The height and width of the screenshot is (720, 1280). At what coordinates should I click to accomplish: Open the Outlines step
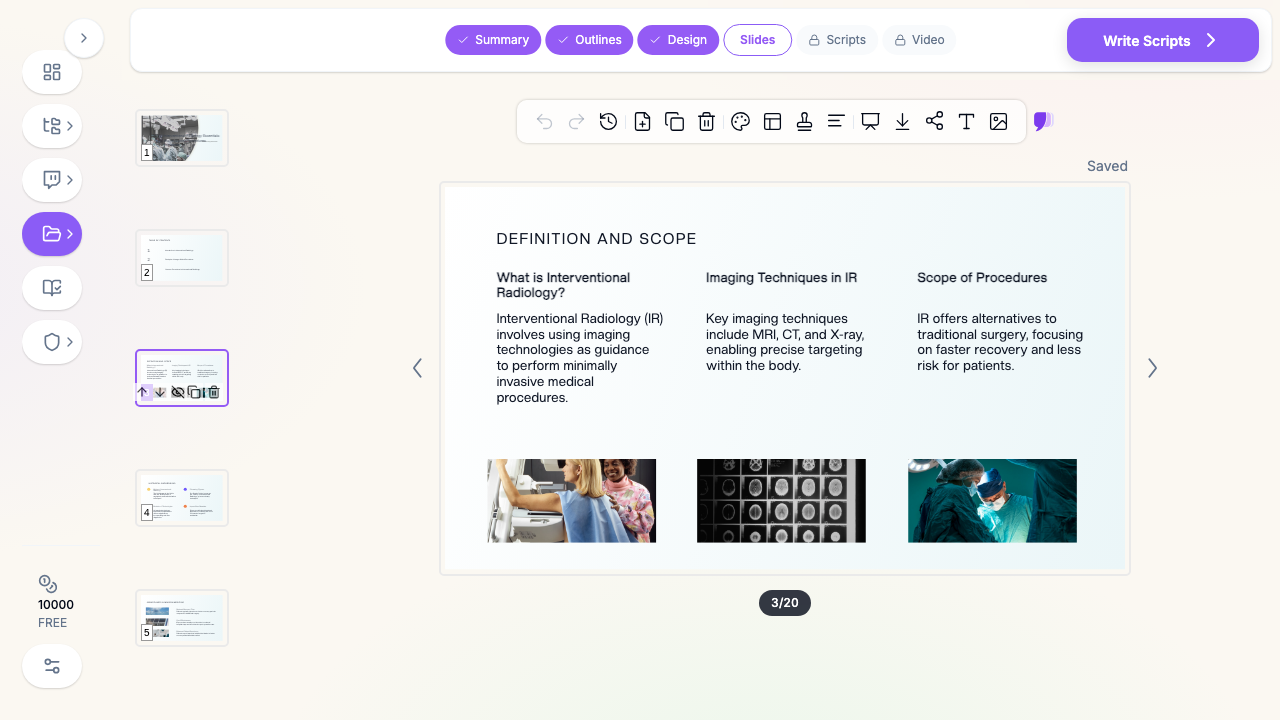click(589, 40)
